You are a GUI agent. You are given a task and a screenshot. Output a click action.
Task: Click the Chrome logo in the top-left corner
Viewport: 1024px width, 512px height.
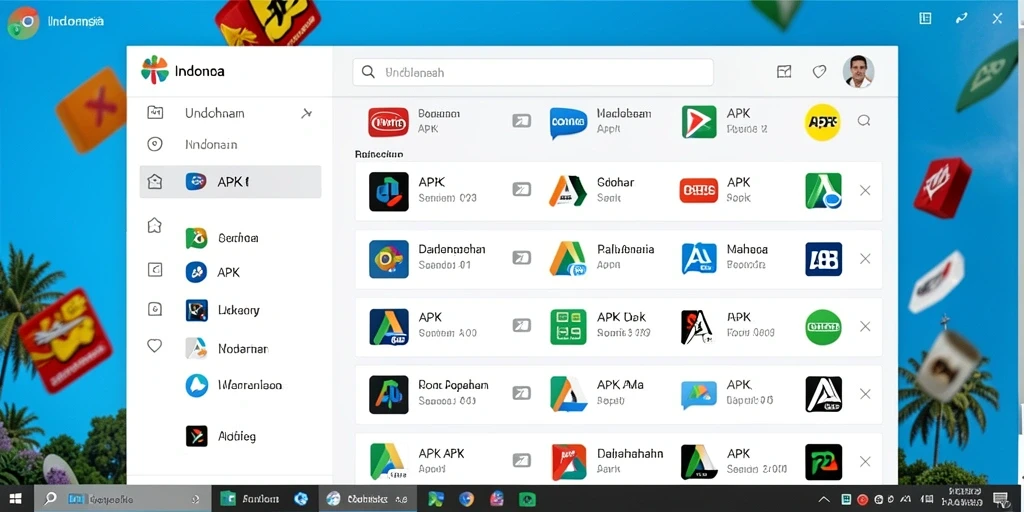[24, 23]
